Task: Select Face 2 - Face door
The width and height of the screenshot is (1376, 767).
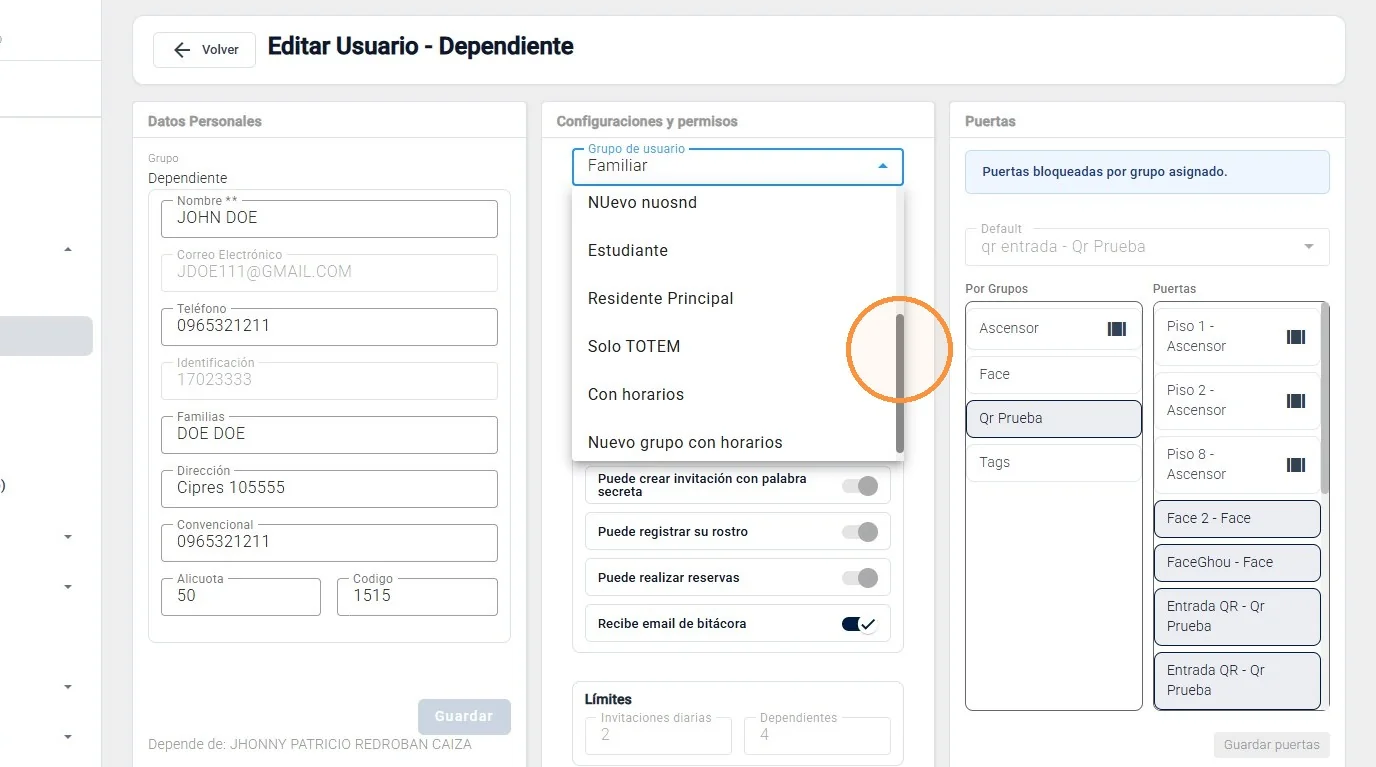Action: click(x=1237, y=519)
